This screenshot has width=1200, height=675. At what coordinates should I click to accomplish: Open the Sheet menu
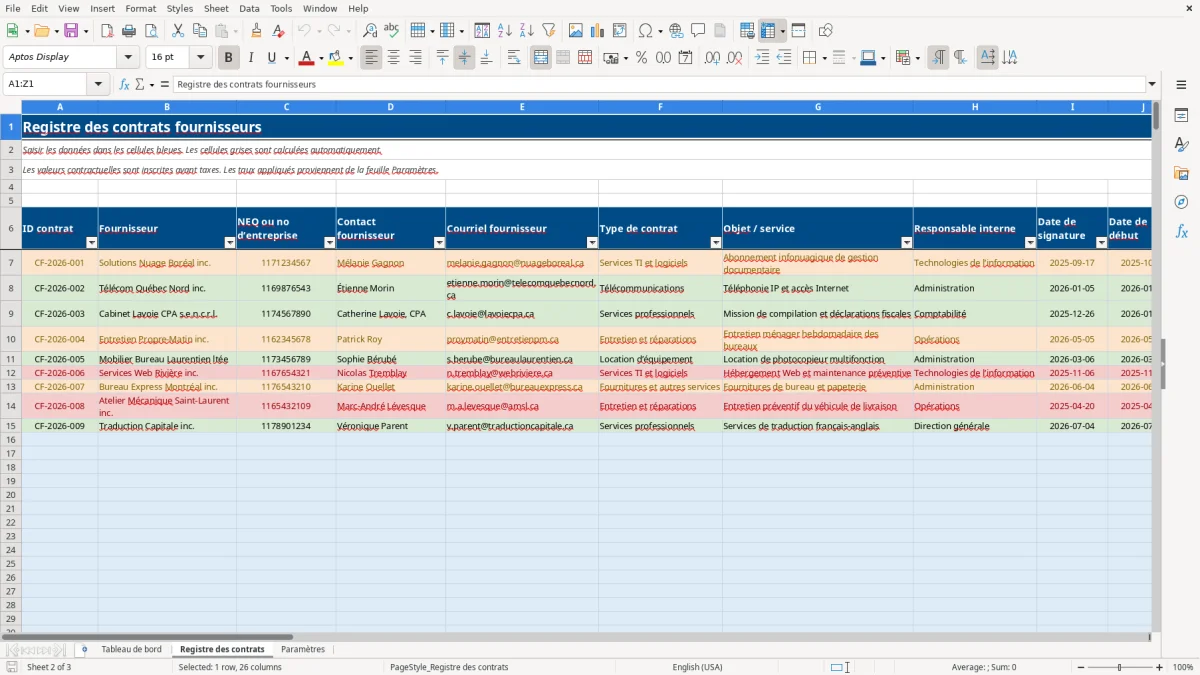[216, 8]
